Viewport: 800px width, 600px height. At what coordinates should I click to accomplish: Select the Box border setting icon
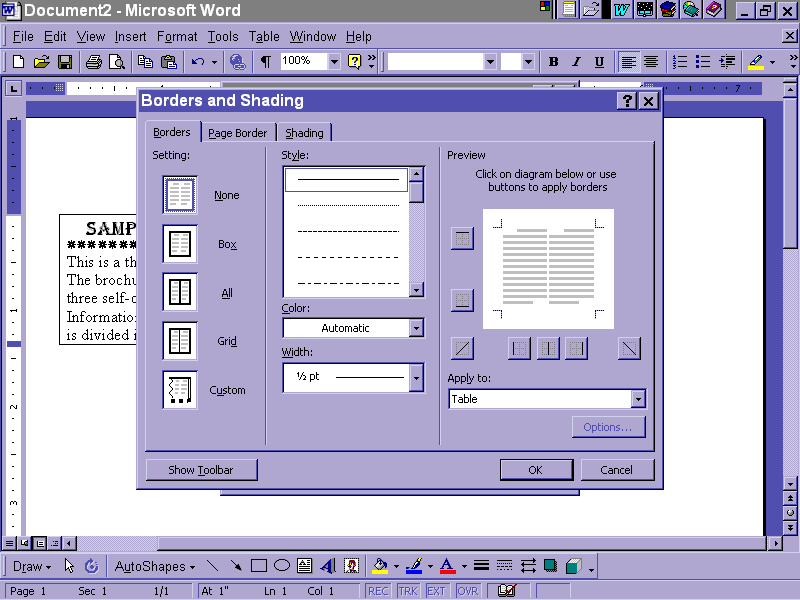click(180, 244)
